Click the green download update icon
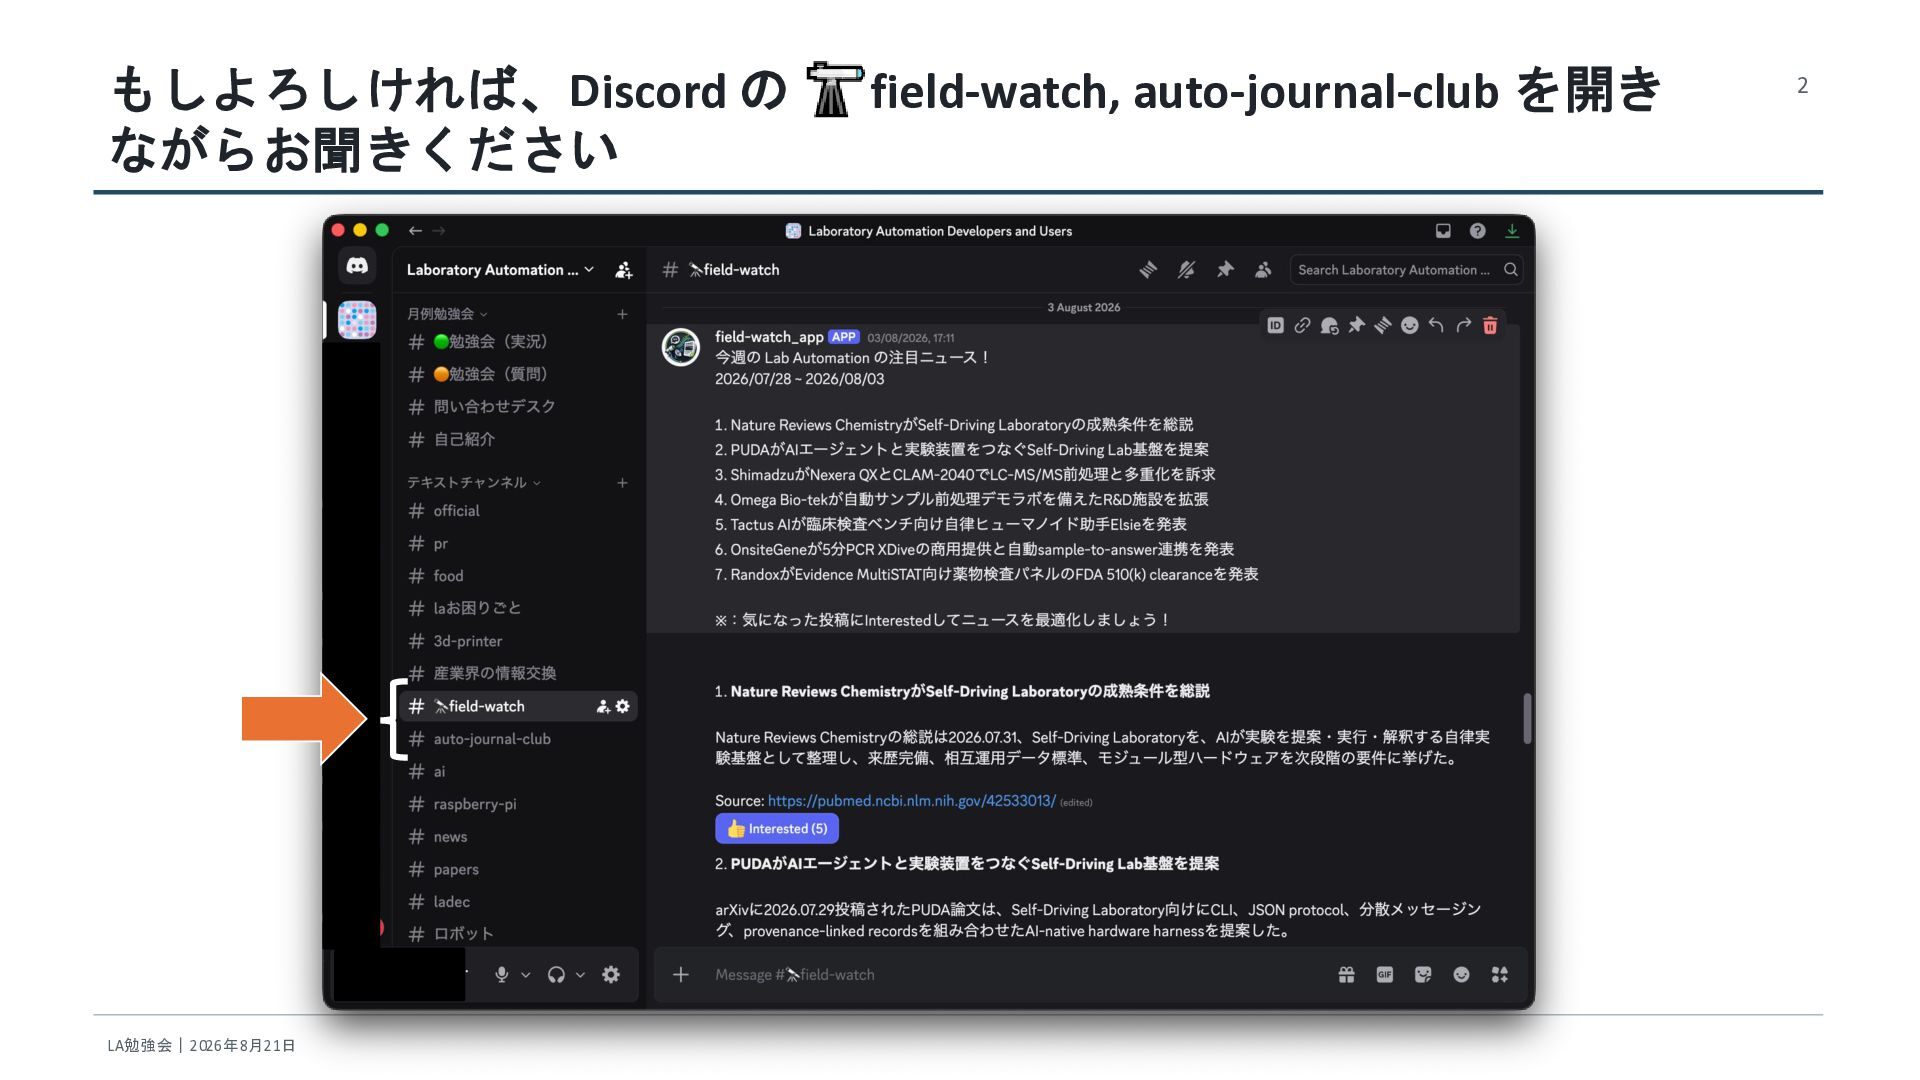Image resolution: width=1920 pixels, height=1080 pixels. 1512,231
